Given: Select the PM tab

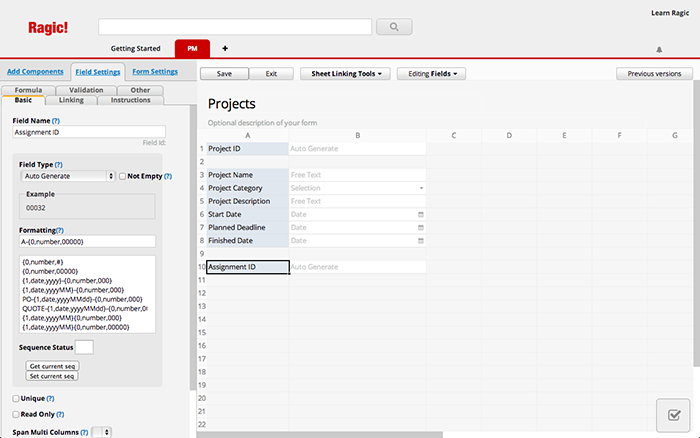Looking at the screenshot, I should (192, 48).
